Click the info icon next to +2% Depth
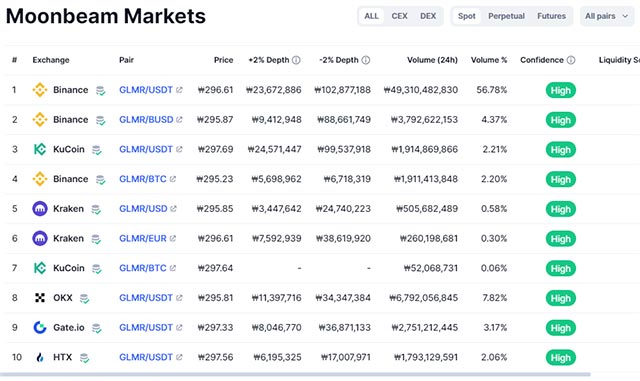640x381 pixels. 296,60
